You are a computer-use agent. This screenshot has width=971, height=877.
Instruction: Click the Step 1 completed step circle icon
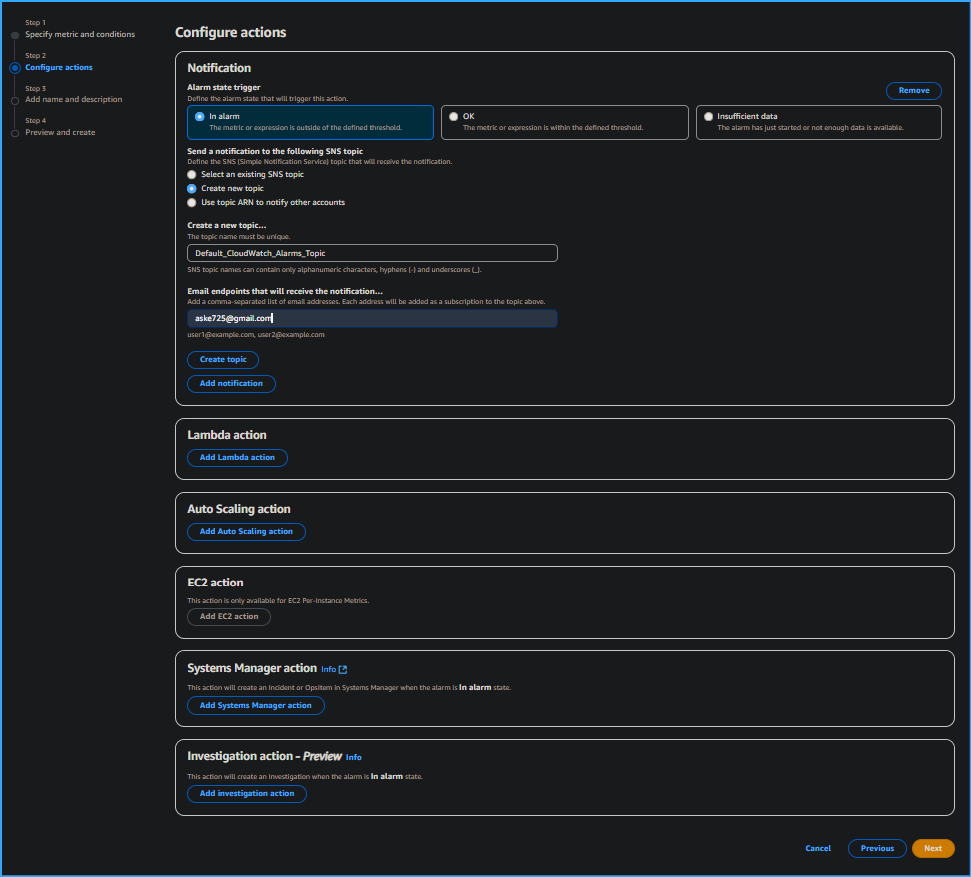pos(14,33)
